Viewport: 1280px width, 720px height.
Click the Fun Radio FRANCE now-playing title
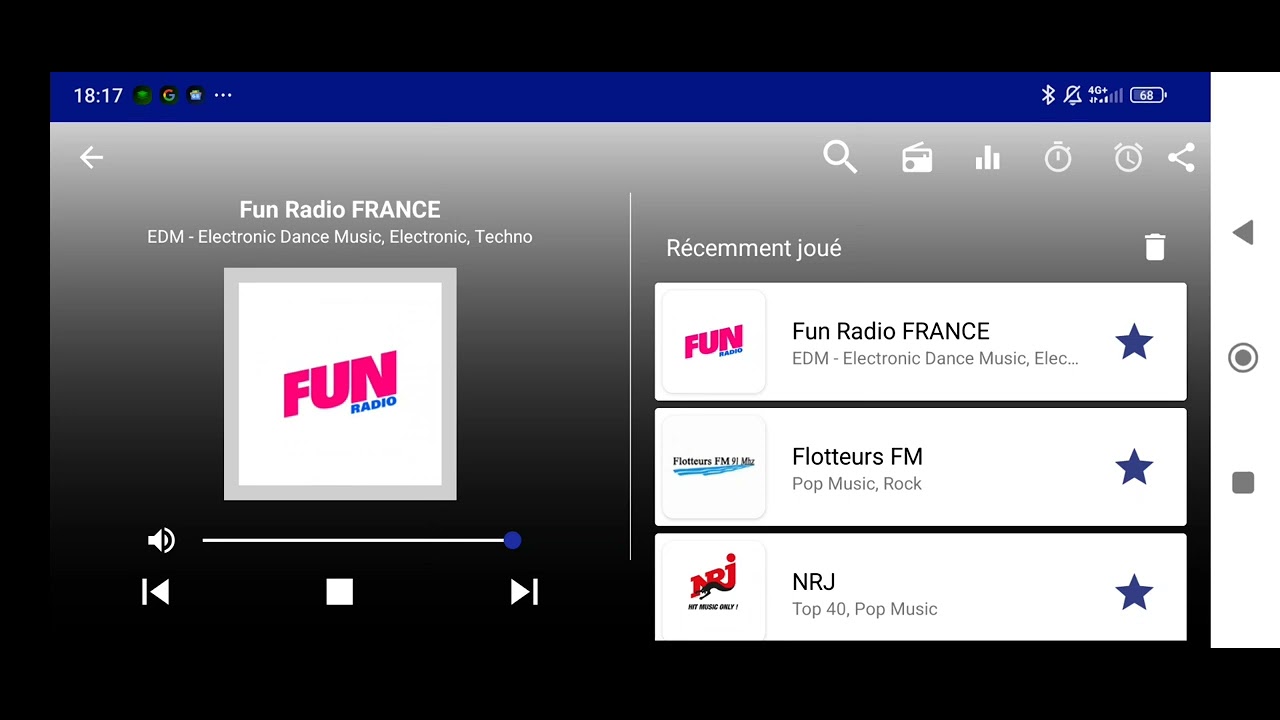340,210
